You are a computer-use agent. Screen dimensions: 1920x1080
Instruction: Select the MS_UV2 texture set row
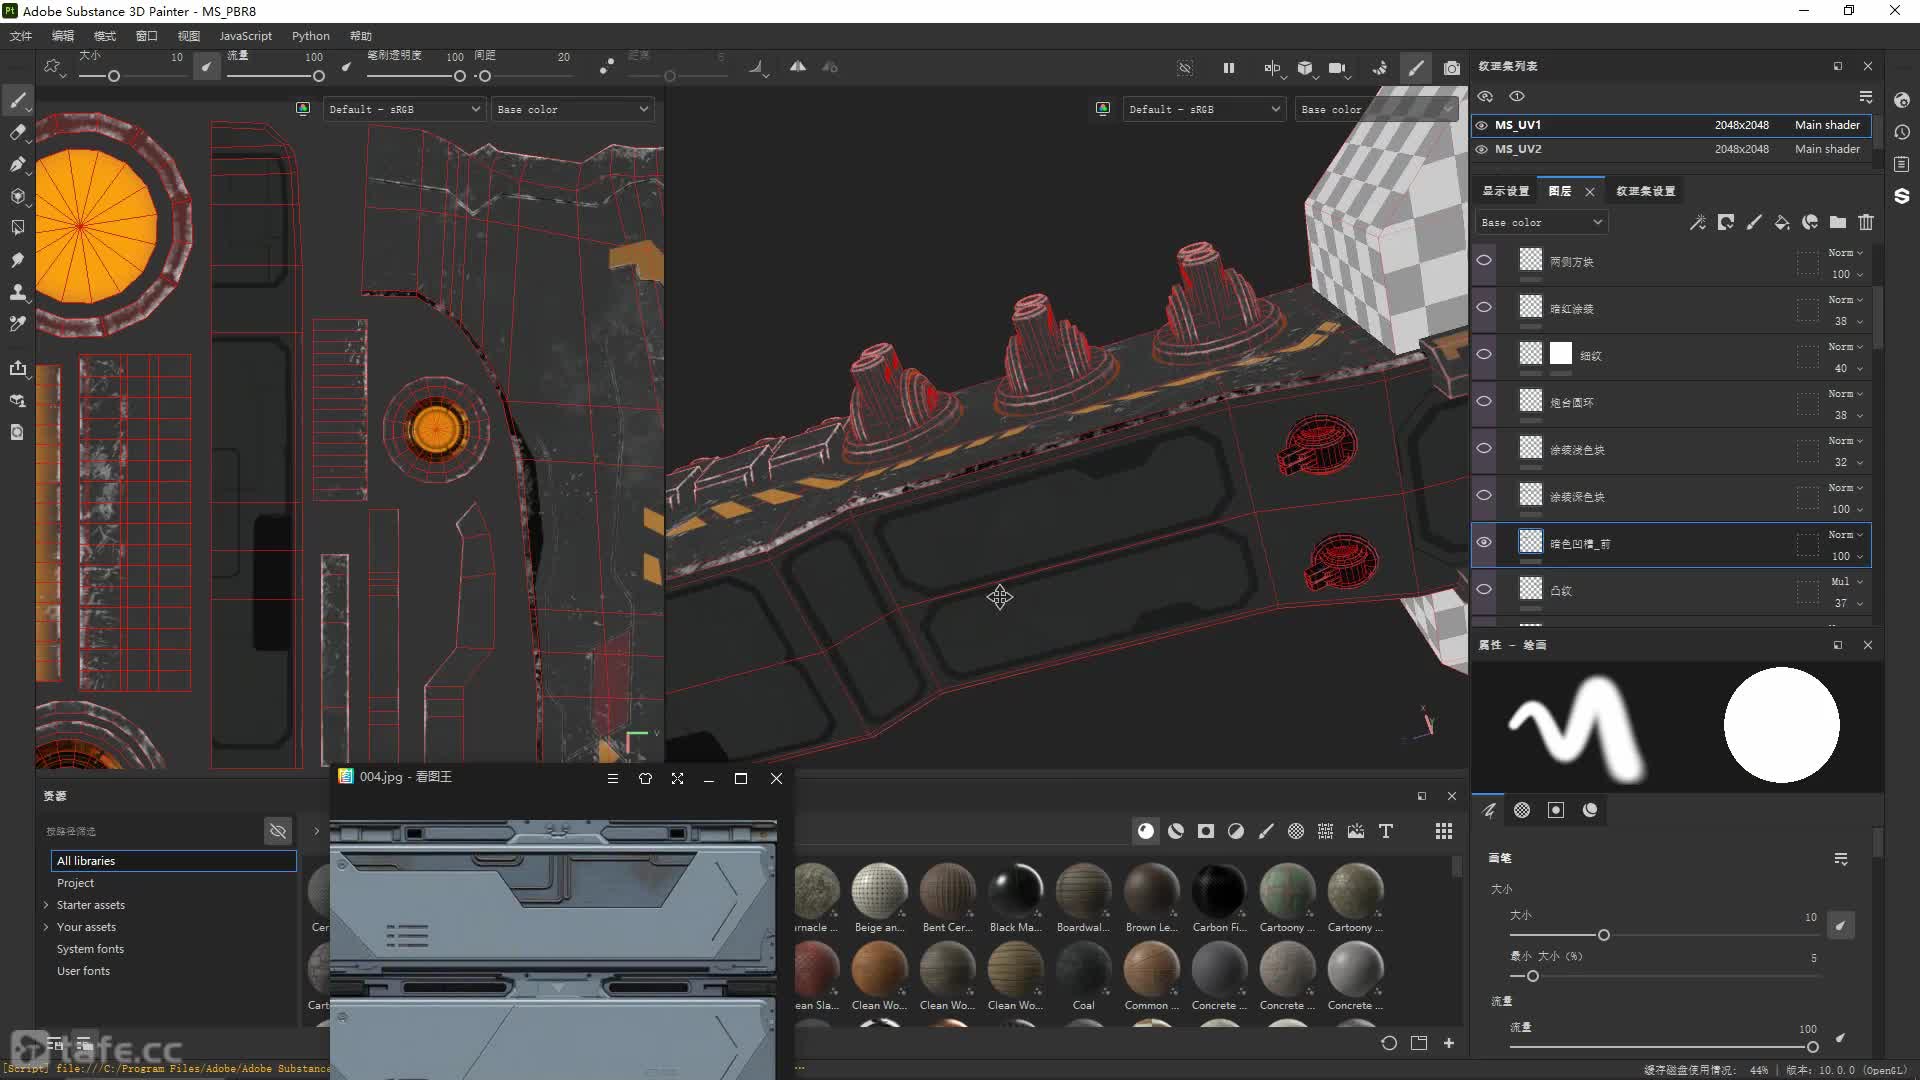pos(1670,149)
